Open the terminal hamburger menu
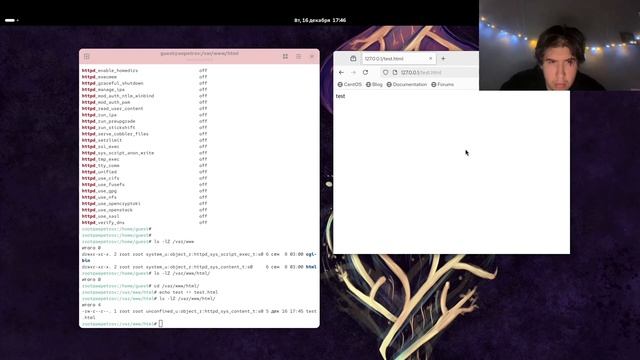 (298, 56)
